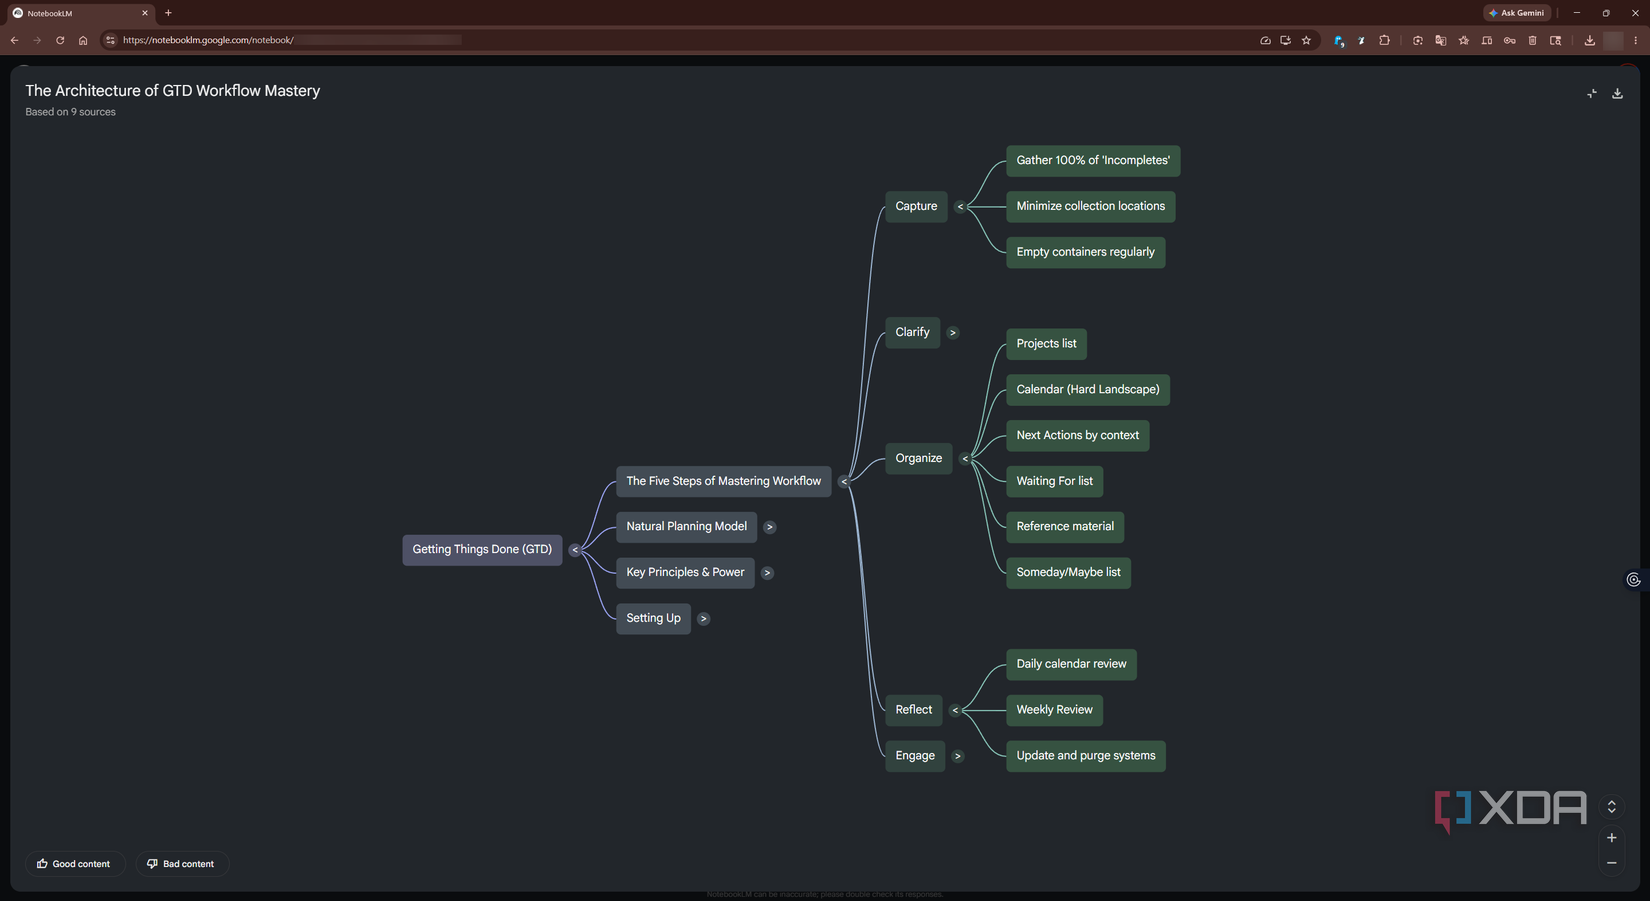Collapse The Five Steps of Mastering Workflow
Image resolution: width=1650 pixels, height=901 pixels.
[x=844, y=482]
